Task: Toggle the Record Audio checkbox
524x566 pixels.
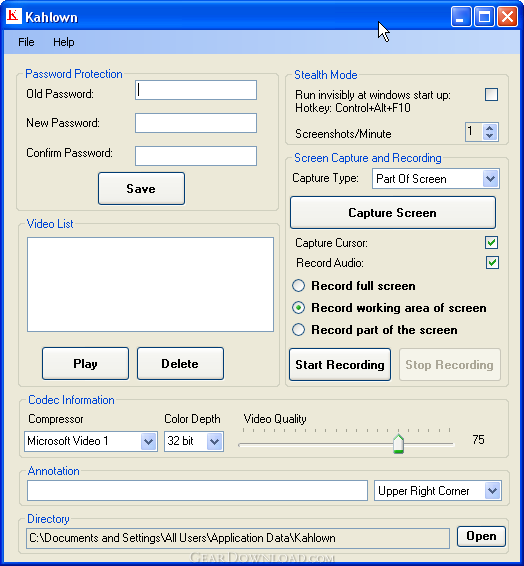Action: 492,262
